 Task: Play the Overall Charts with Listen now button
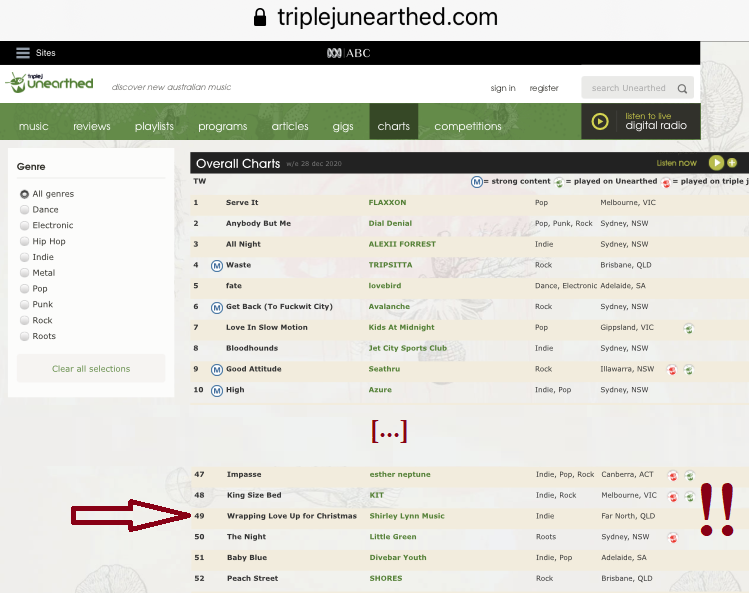(716, 163)
